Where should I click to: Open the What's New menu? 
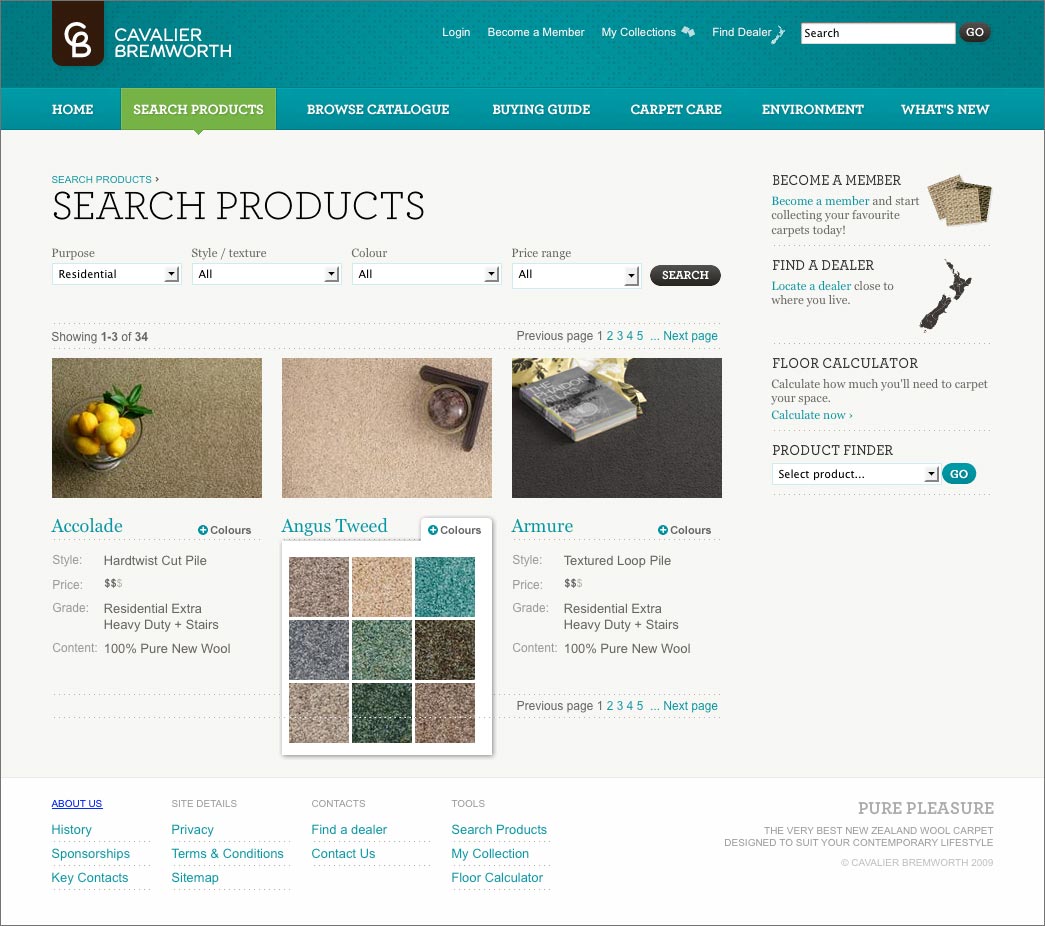945,109
